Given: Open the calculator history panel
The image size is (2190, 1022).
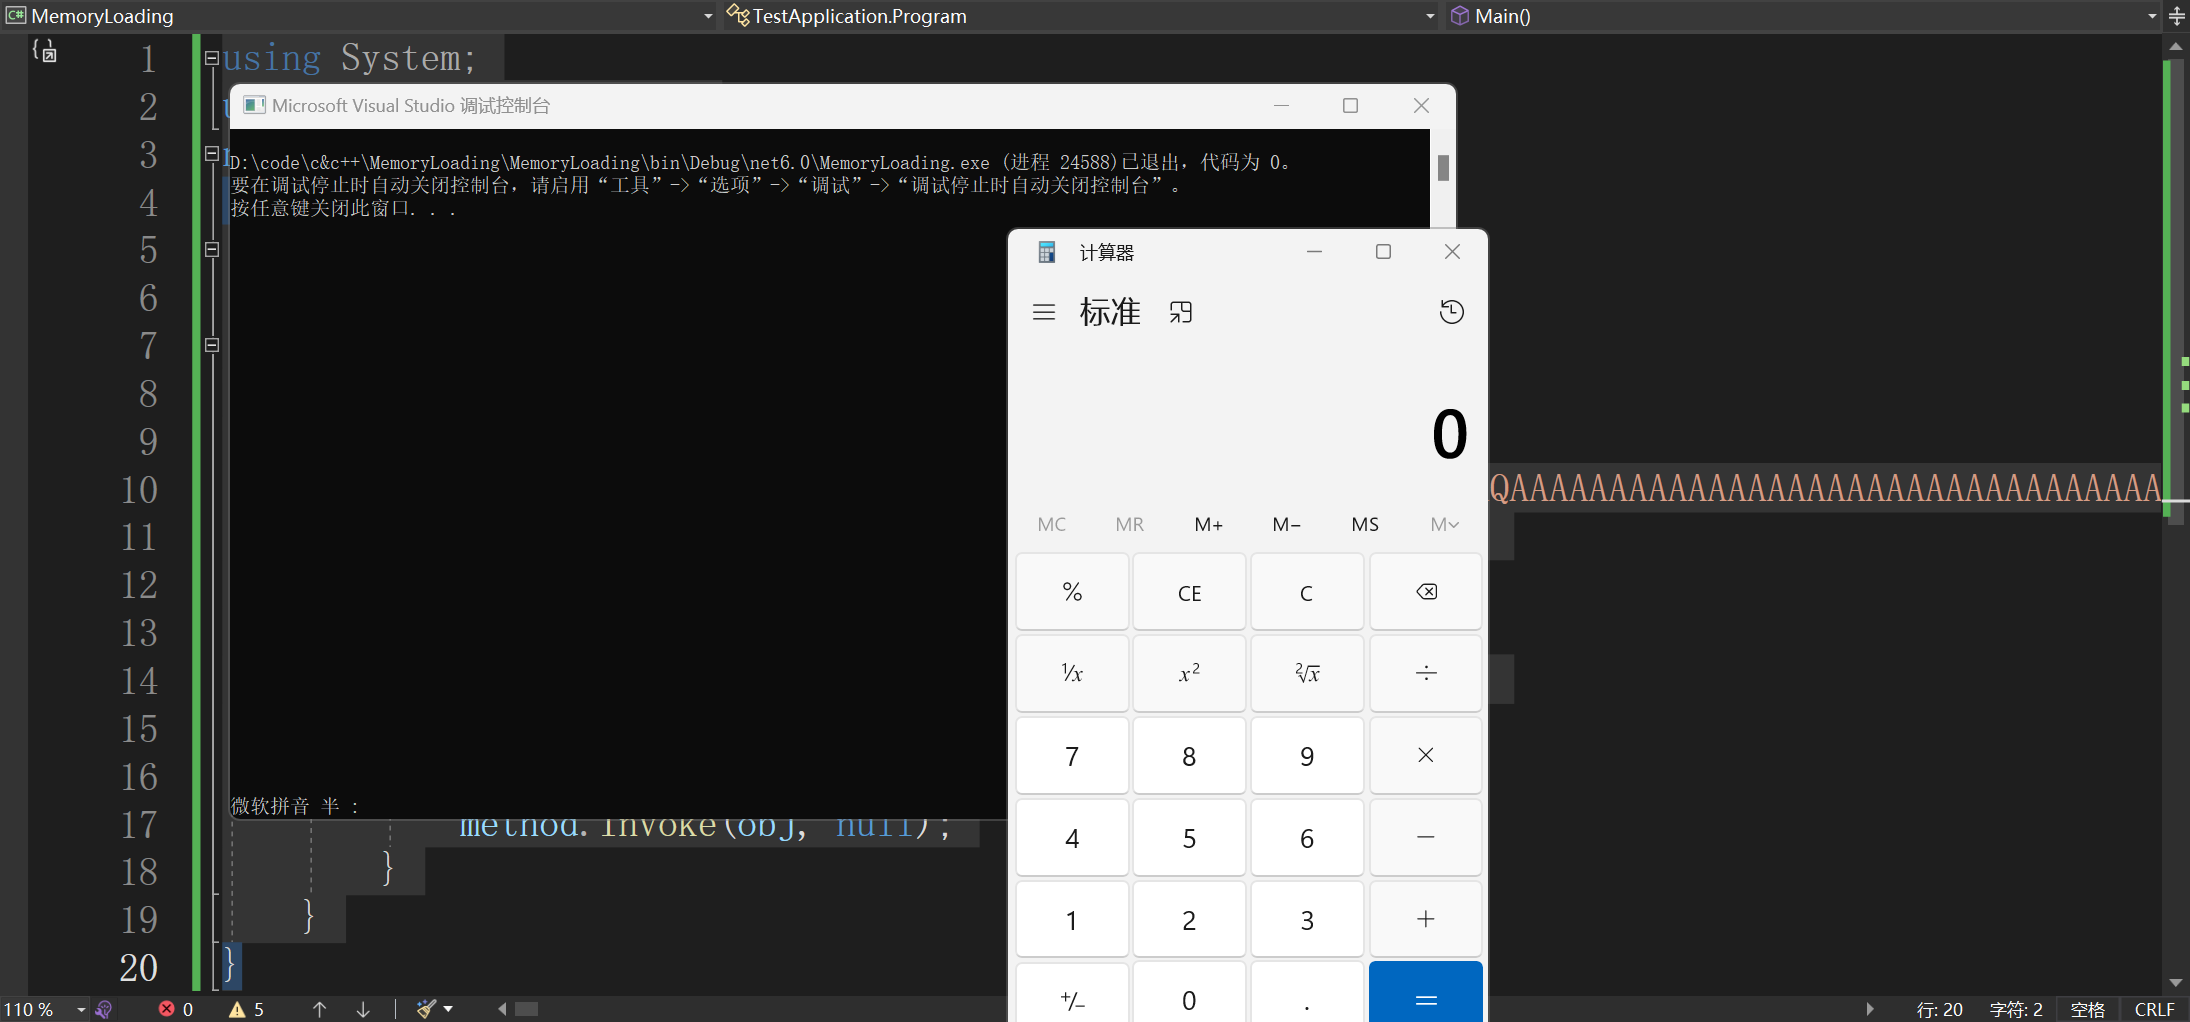Looking at the screenshot, I should 1451,312.
